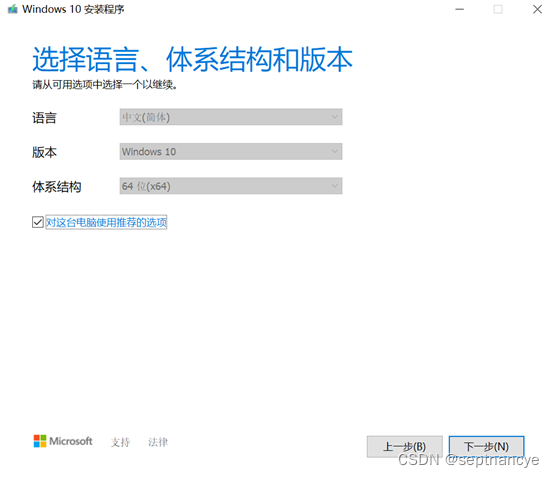This screenshot has height=477, width=554.
Task: Uncheck the 对这台电脑使用推荐的选项 checkbox
Action: 38,222
